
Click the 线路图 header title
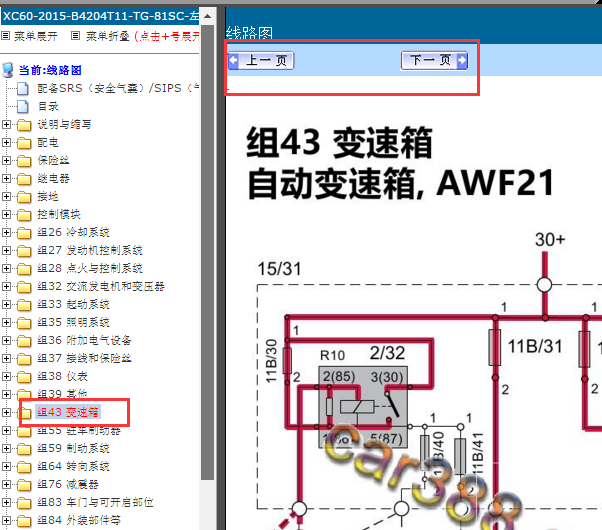[249, 33]
